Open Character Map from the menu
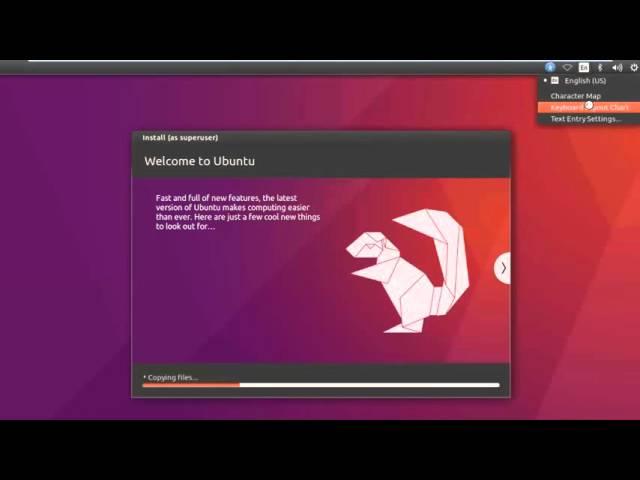 pyautogui.click(x=576, y=96)
